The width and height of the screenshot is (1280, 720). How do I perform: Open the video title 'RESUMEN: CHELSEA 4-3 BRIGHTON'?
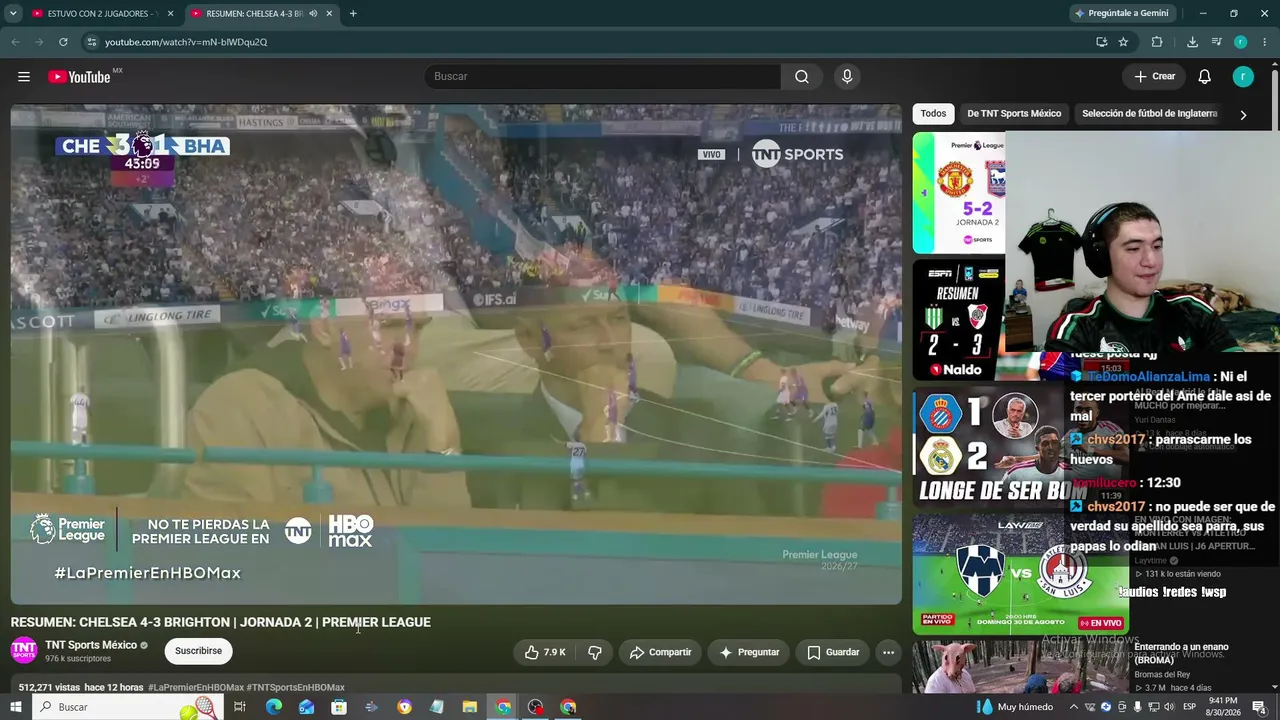pyautogui.click(x=221, y=622)
